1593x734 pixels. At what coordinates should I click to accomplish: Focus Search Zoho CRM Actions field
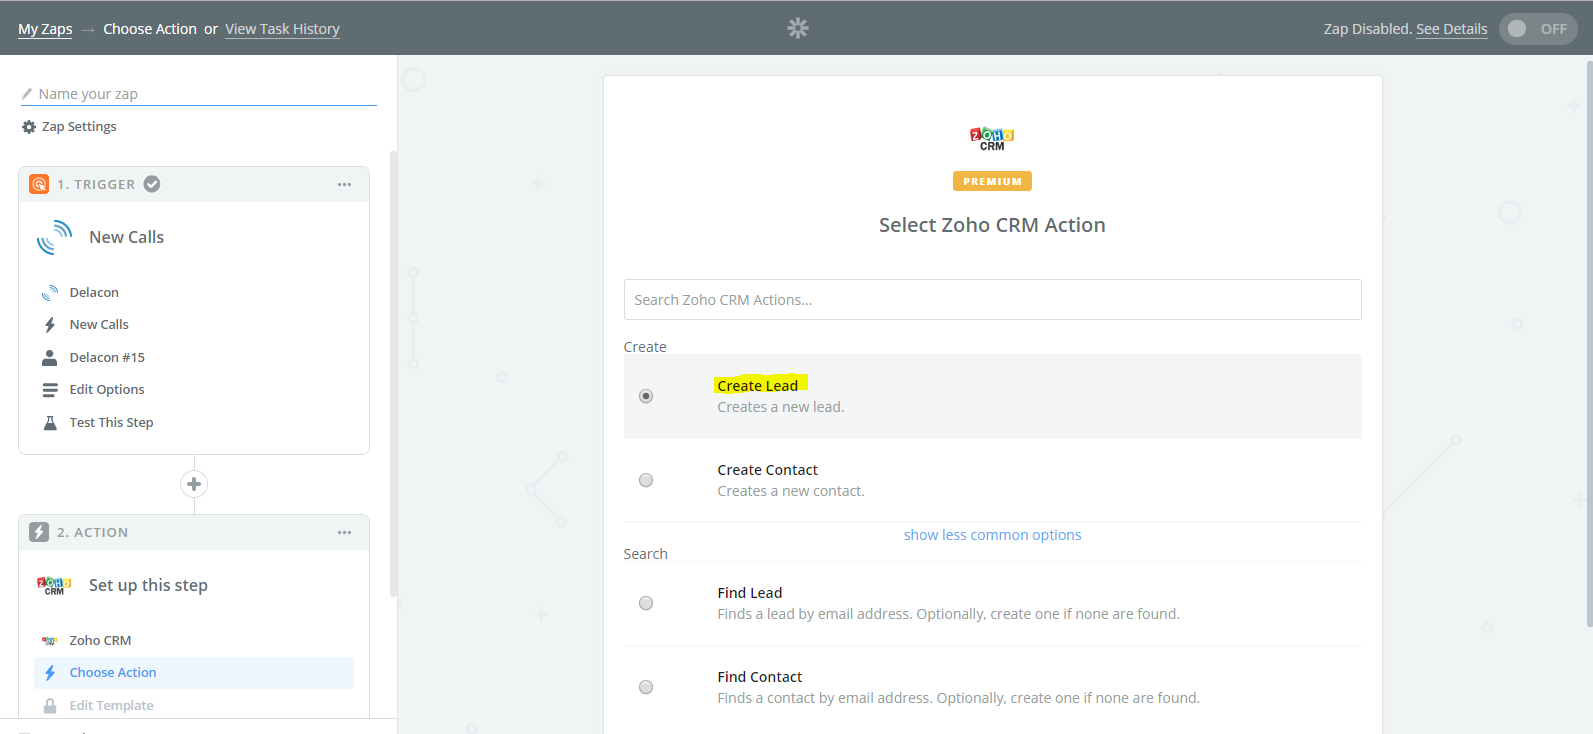(992, 300)
